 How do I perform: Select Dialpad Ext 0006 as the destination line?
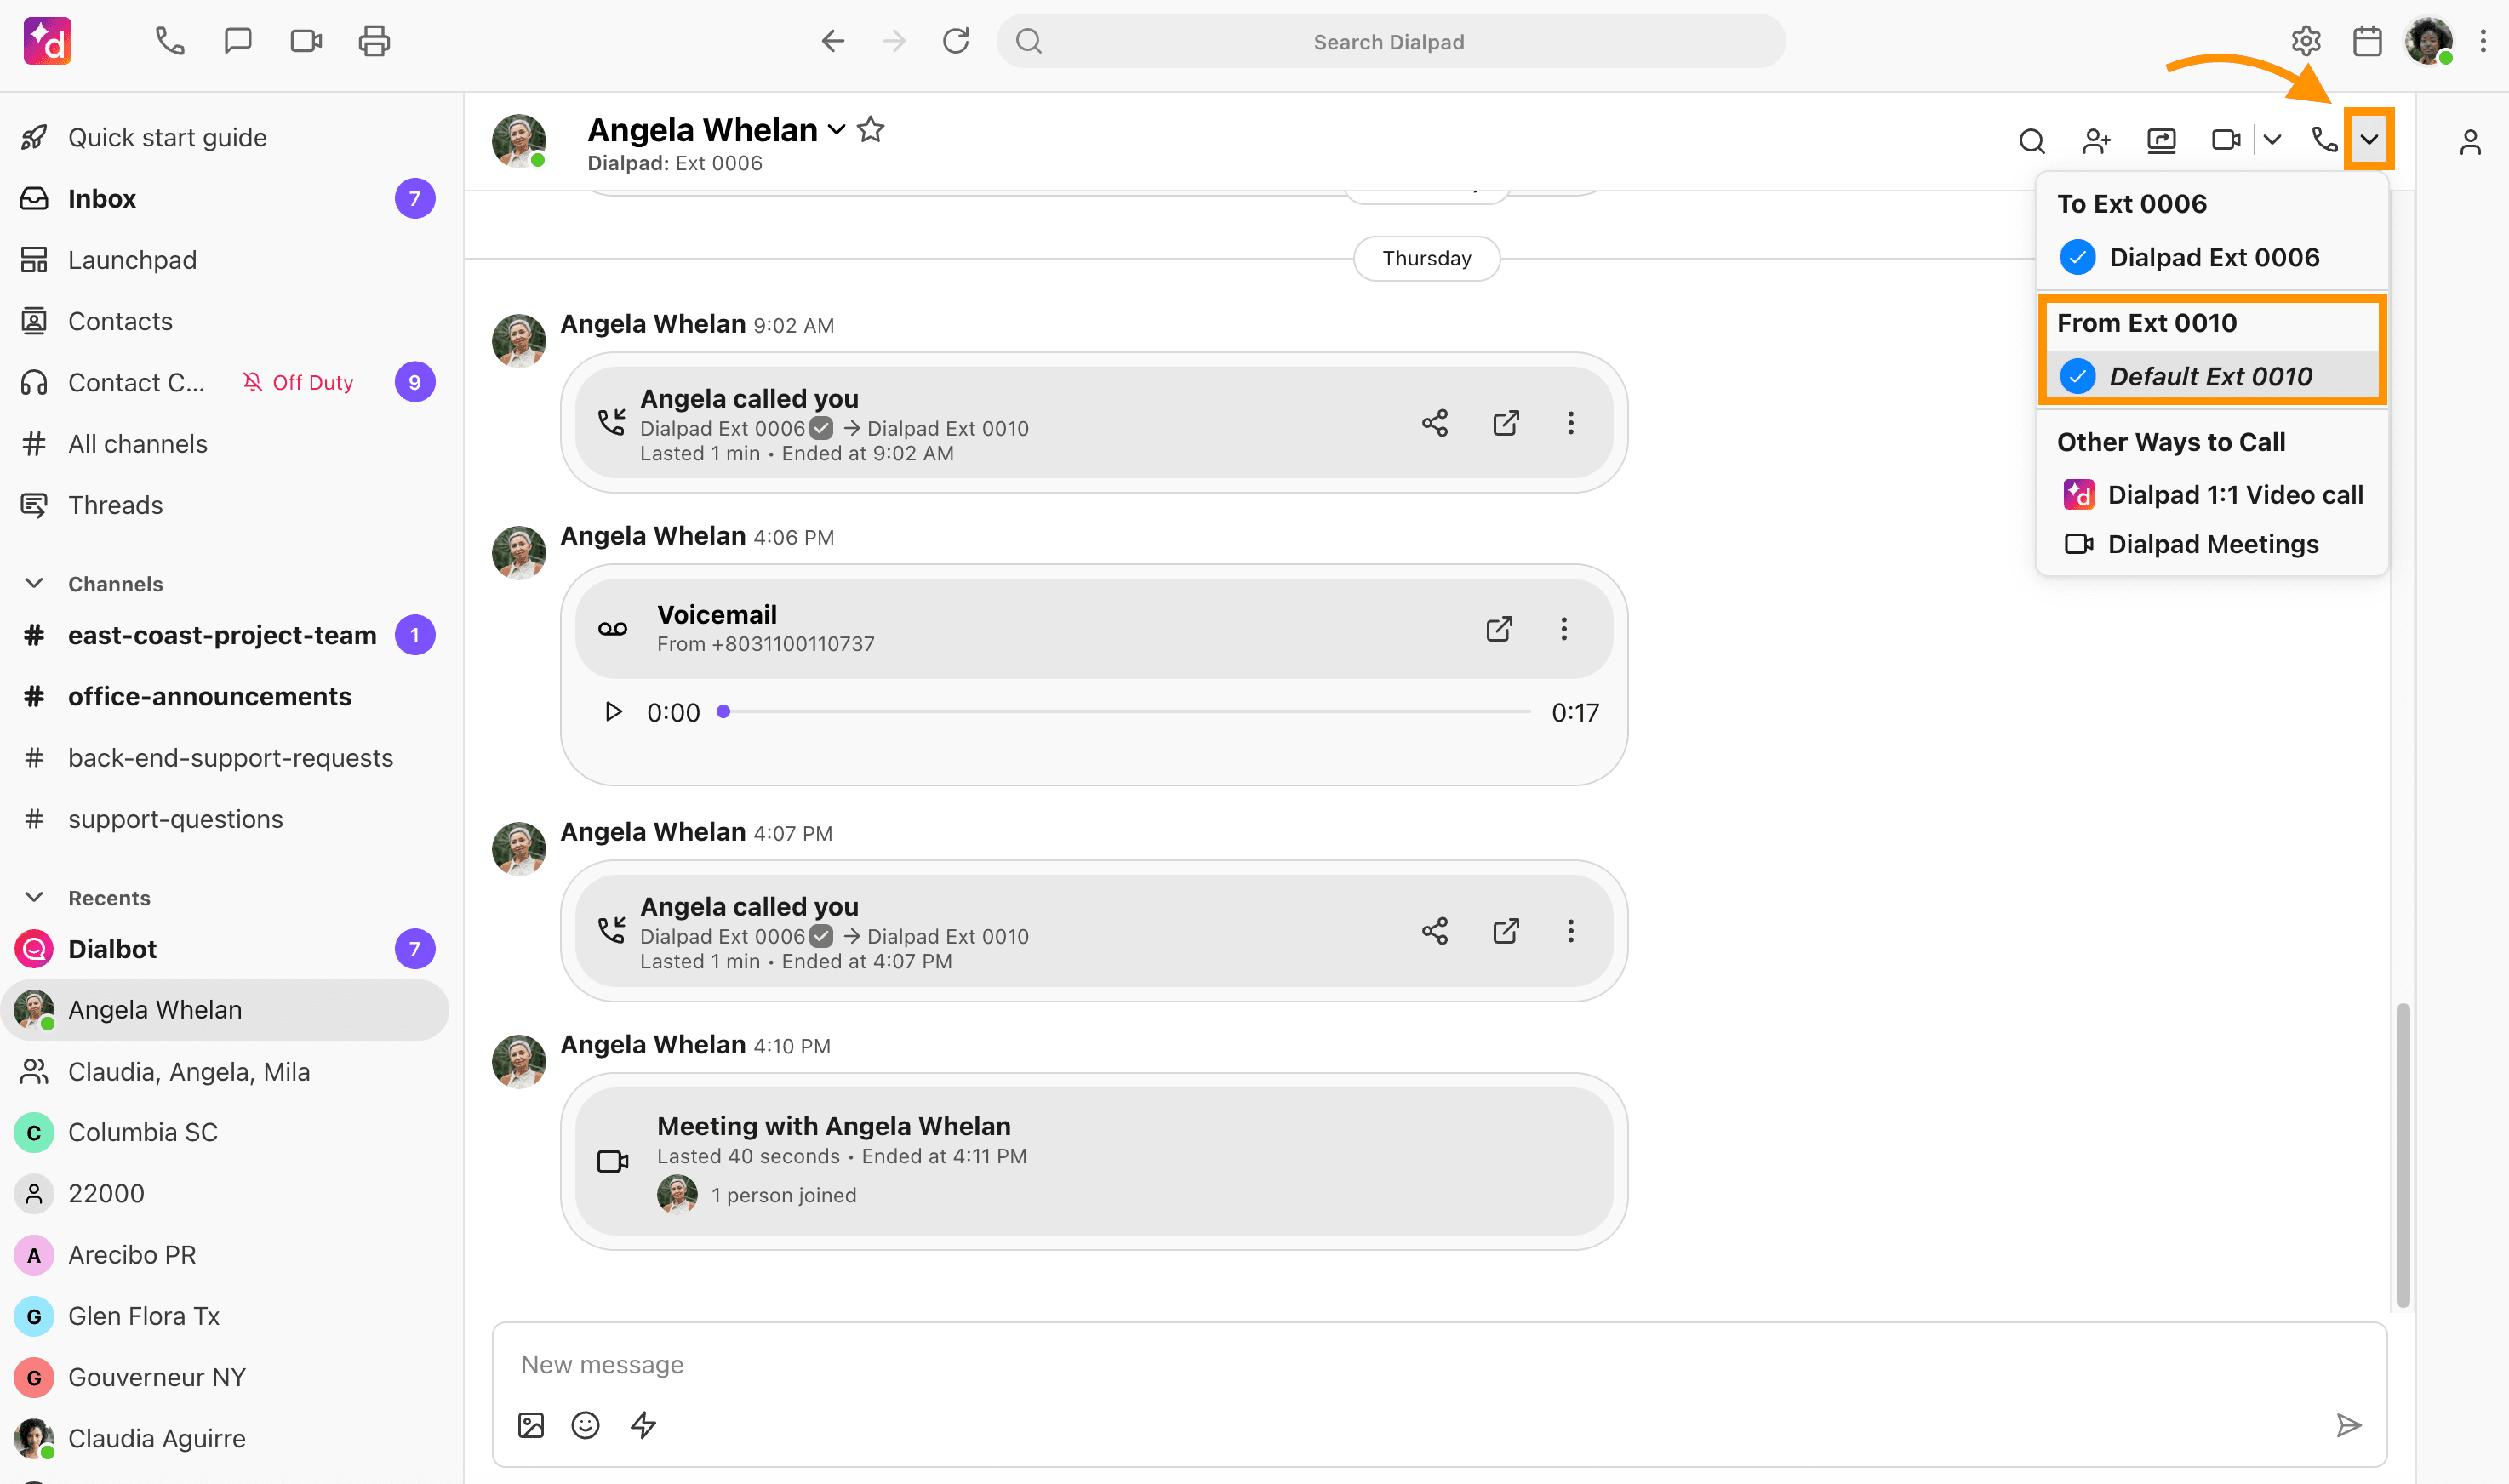coord(2213,257)
